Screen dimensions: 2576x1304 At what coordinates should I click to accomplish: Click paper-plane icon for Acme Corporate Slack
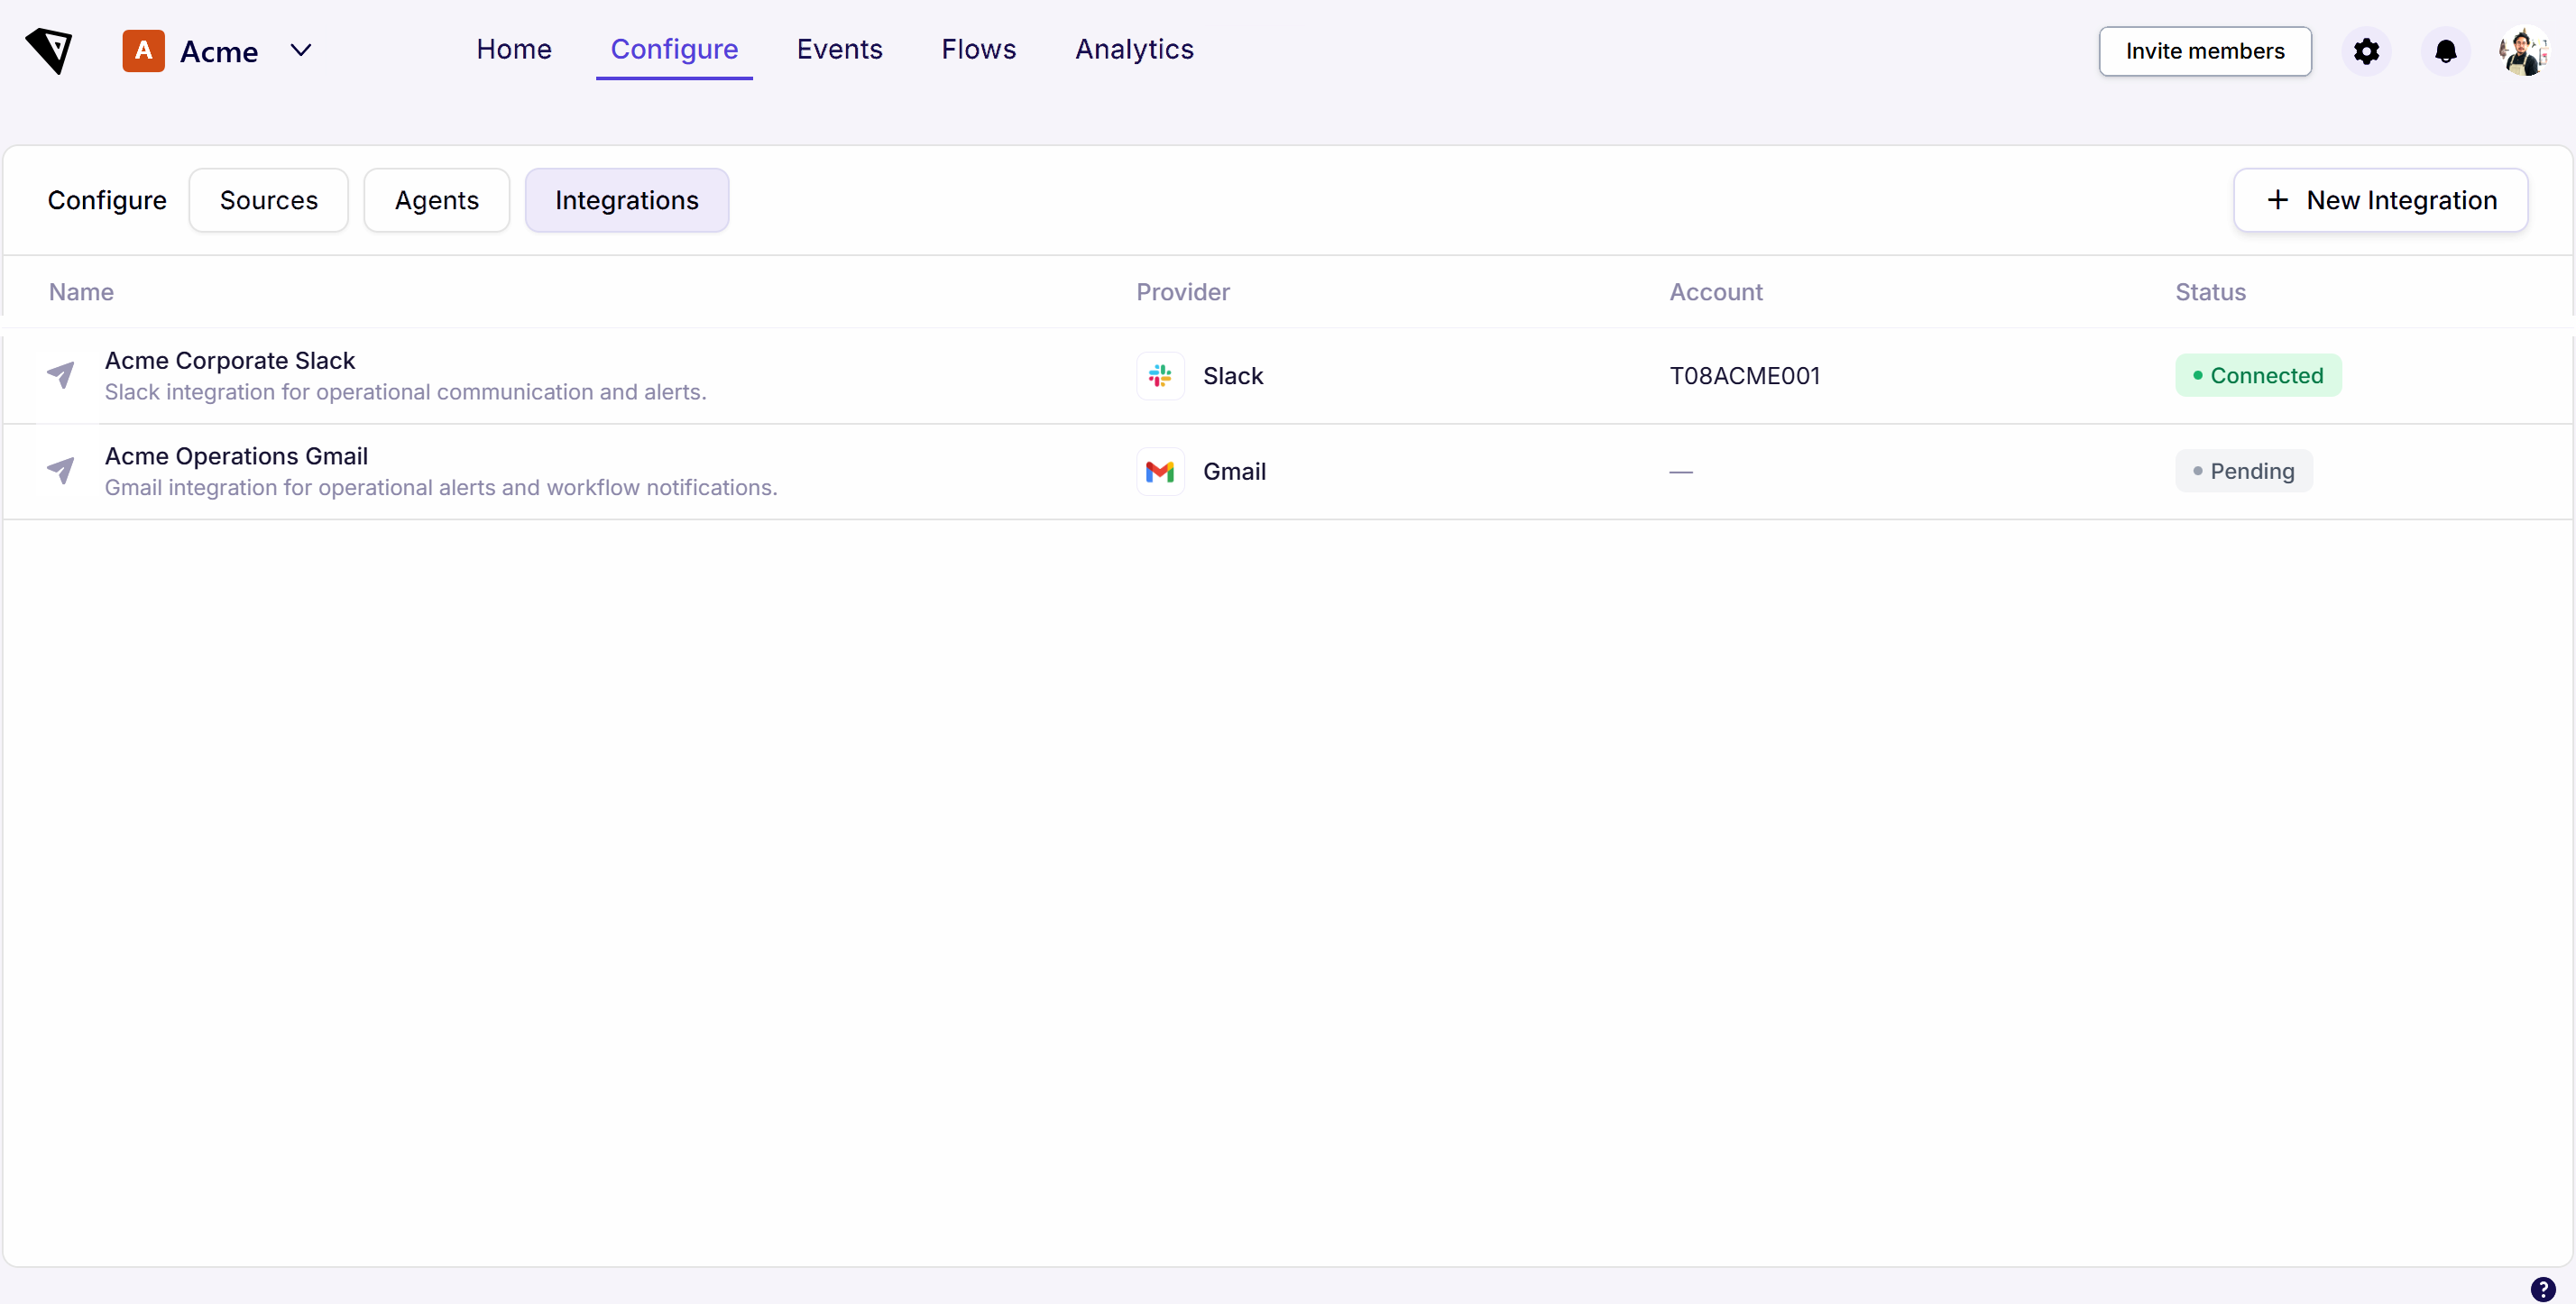(61, 375)
